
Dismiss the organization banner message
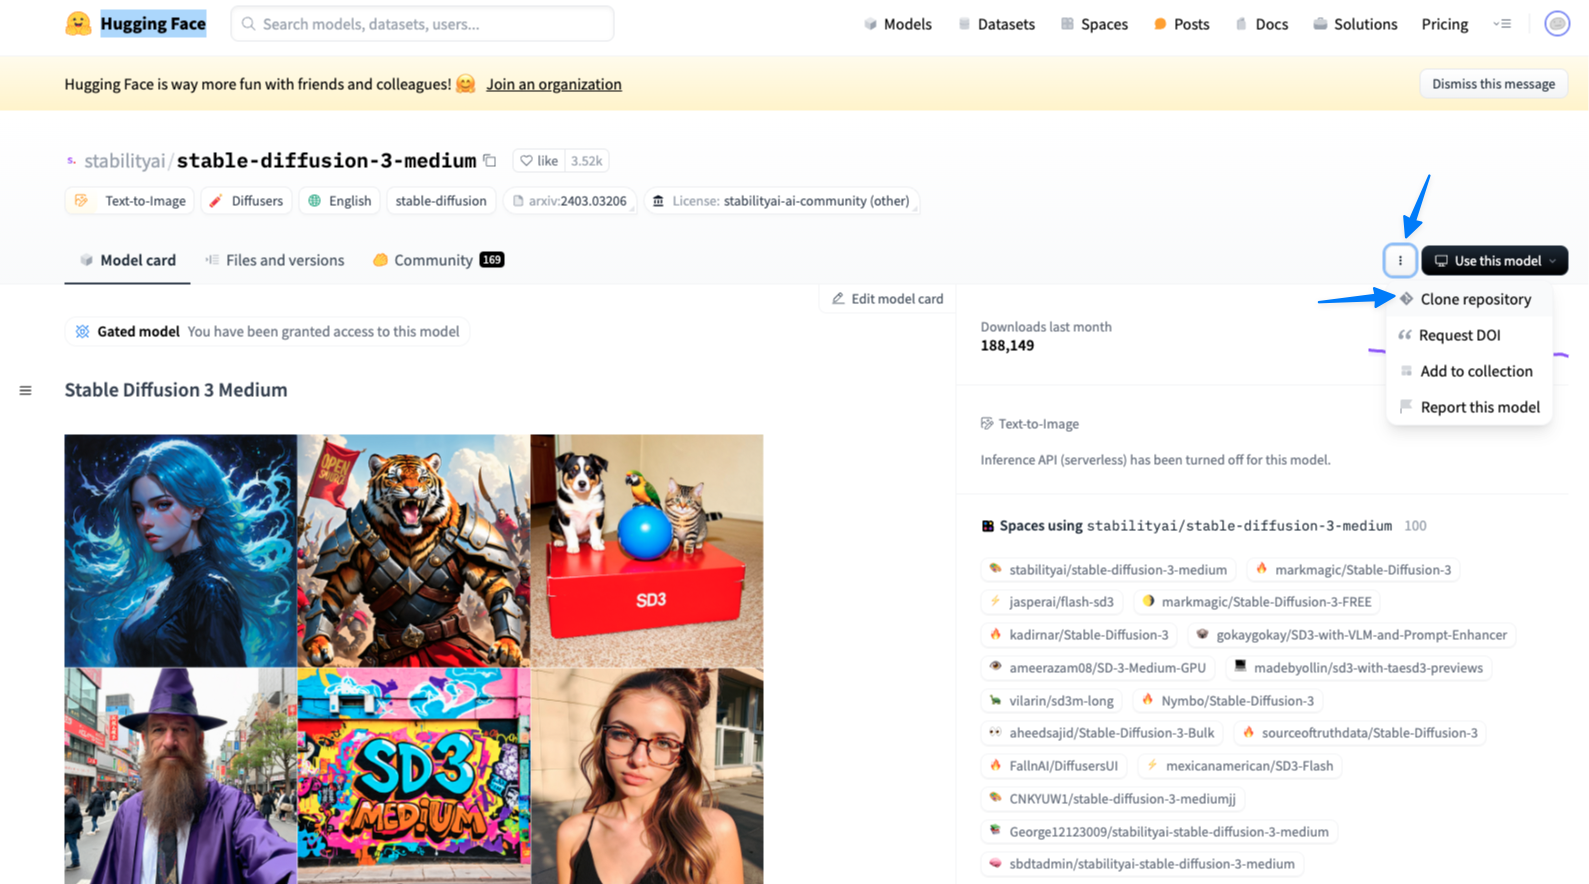point(1493,84)
